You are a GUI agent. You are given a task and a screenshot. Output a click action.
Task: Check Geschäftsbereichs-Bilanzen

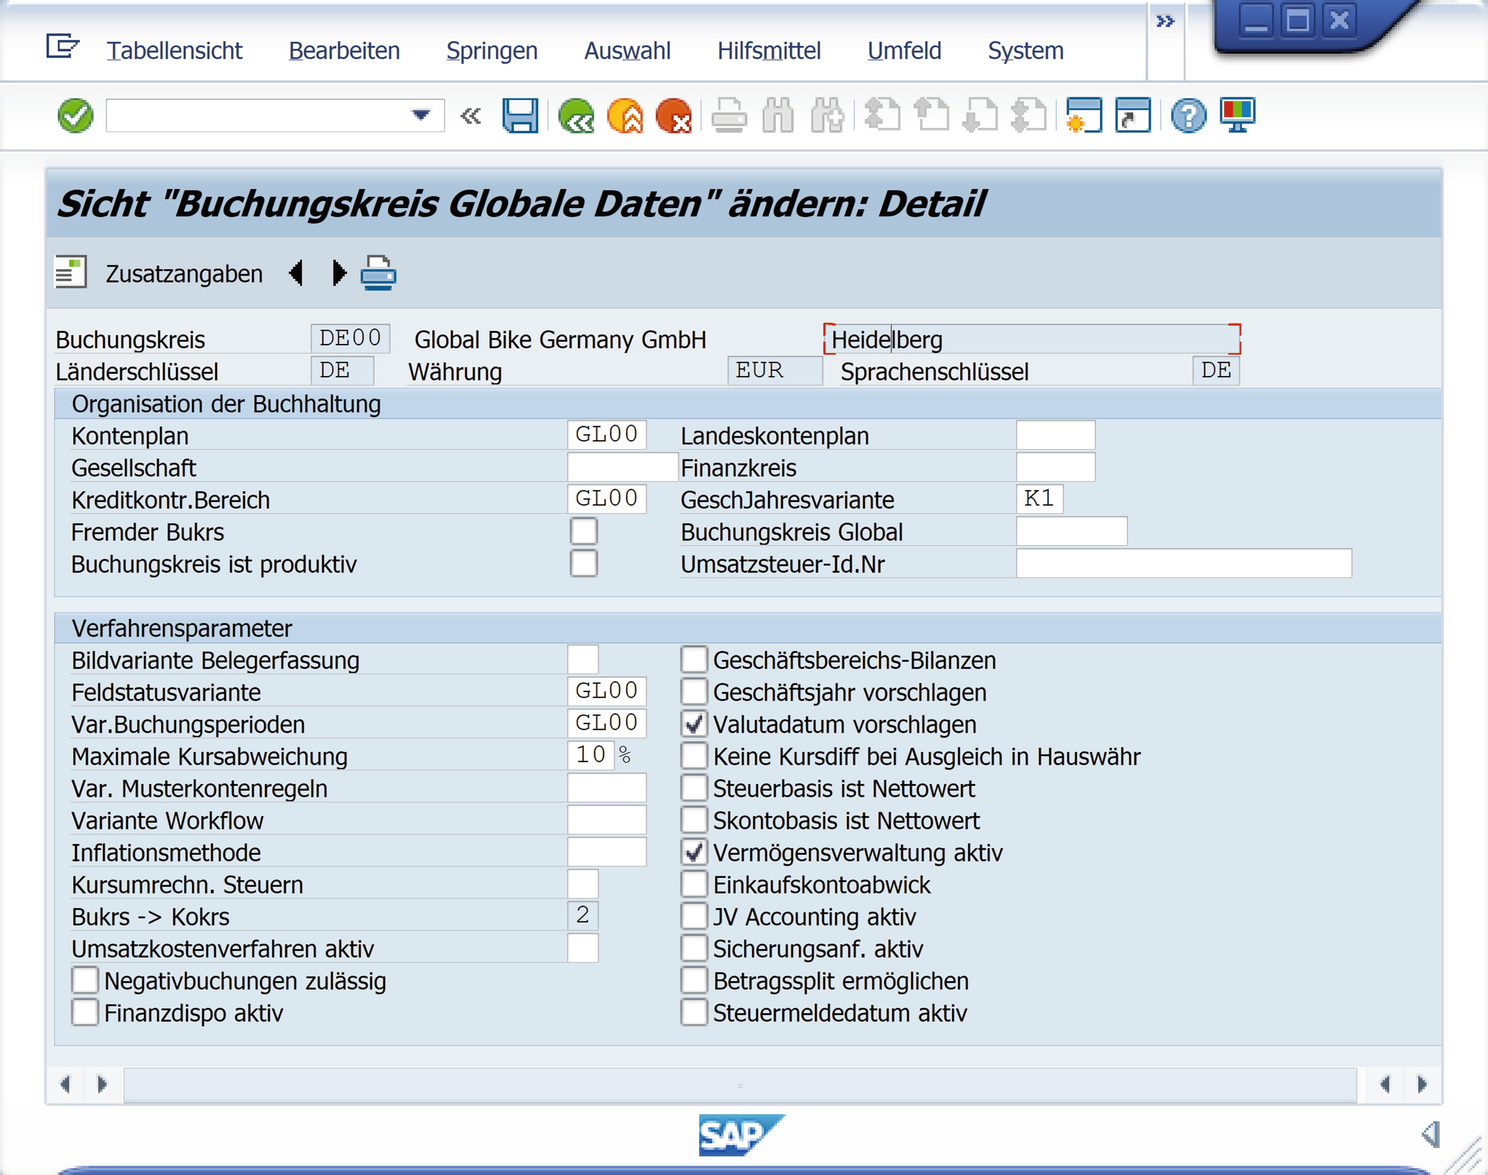coord(694,659)
